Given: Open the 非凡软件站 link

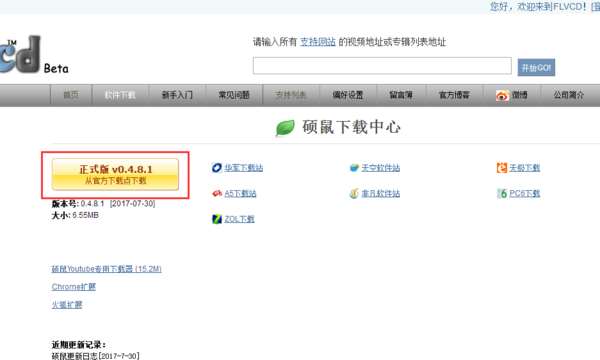Looking at the screenshot, I should pyautogui.click(x=380, y=193).
